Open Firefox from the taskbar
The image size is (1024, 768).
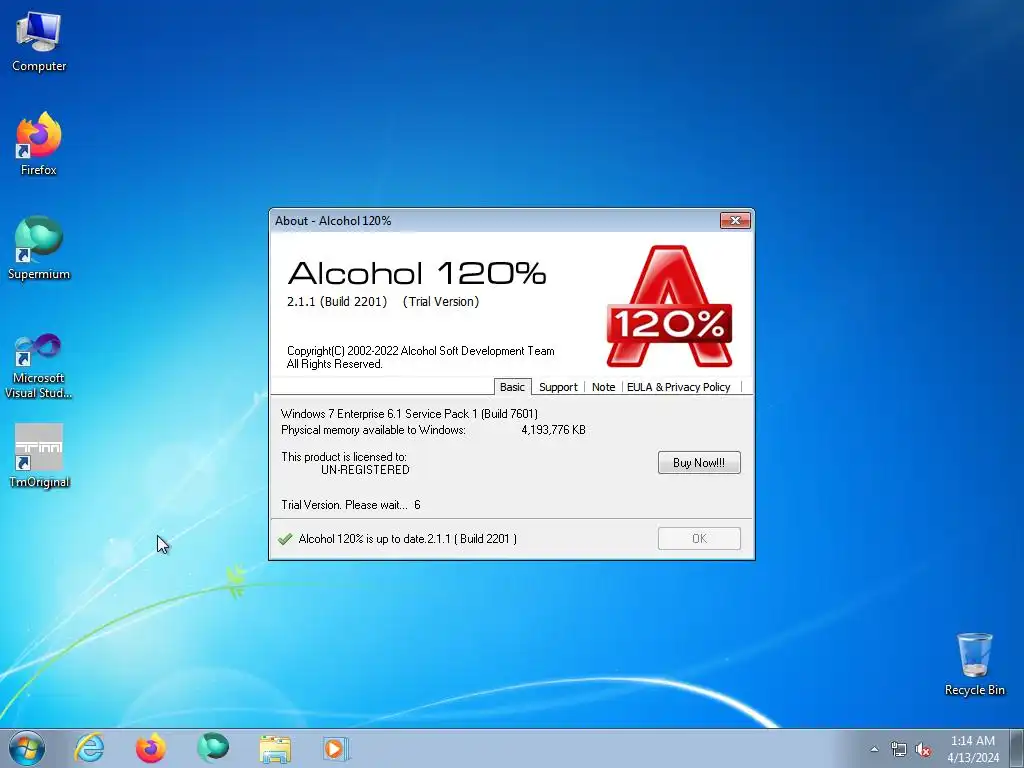(151, 748)
